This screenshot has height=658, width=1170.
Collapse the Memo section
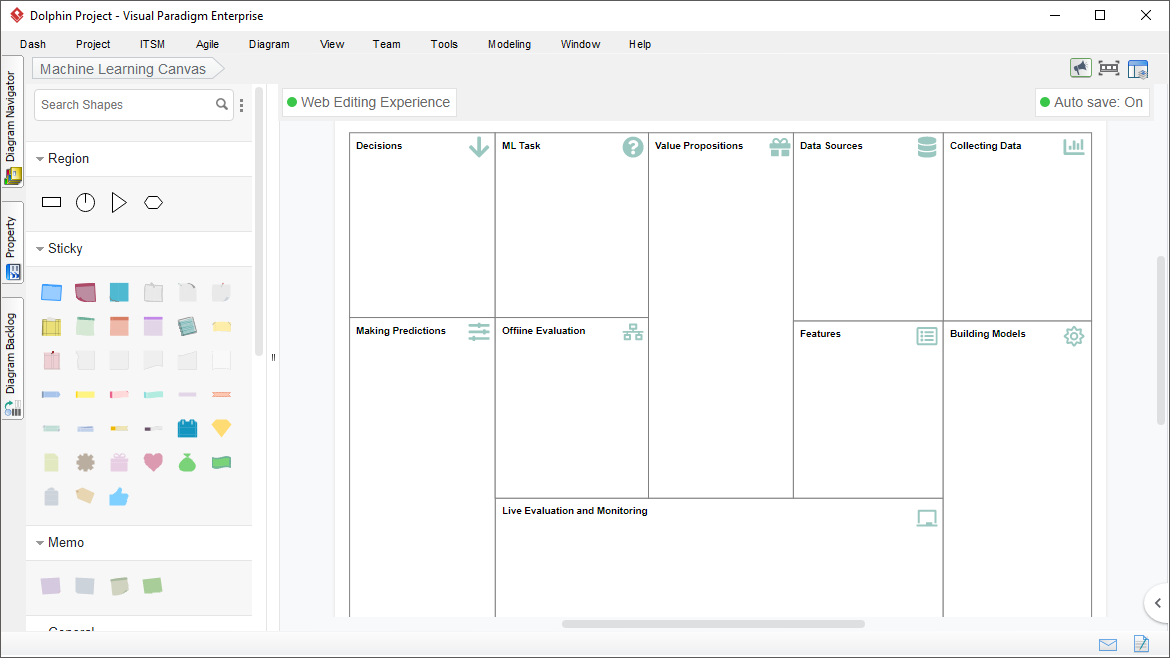[x=40, y=542]
